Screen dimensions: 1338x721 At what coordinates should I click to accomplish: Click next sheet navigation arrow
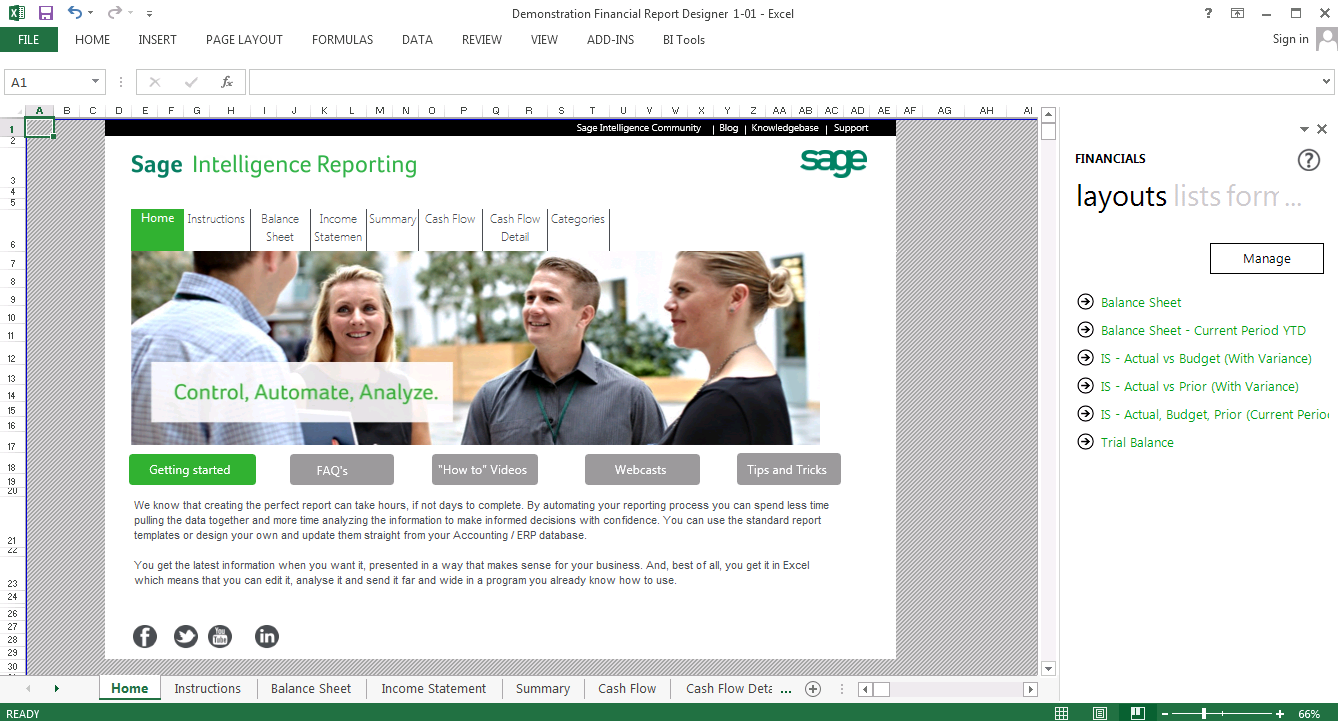pyautogui.click(x=56, y=688)
